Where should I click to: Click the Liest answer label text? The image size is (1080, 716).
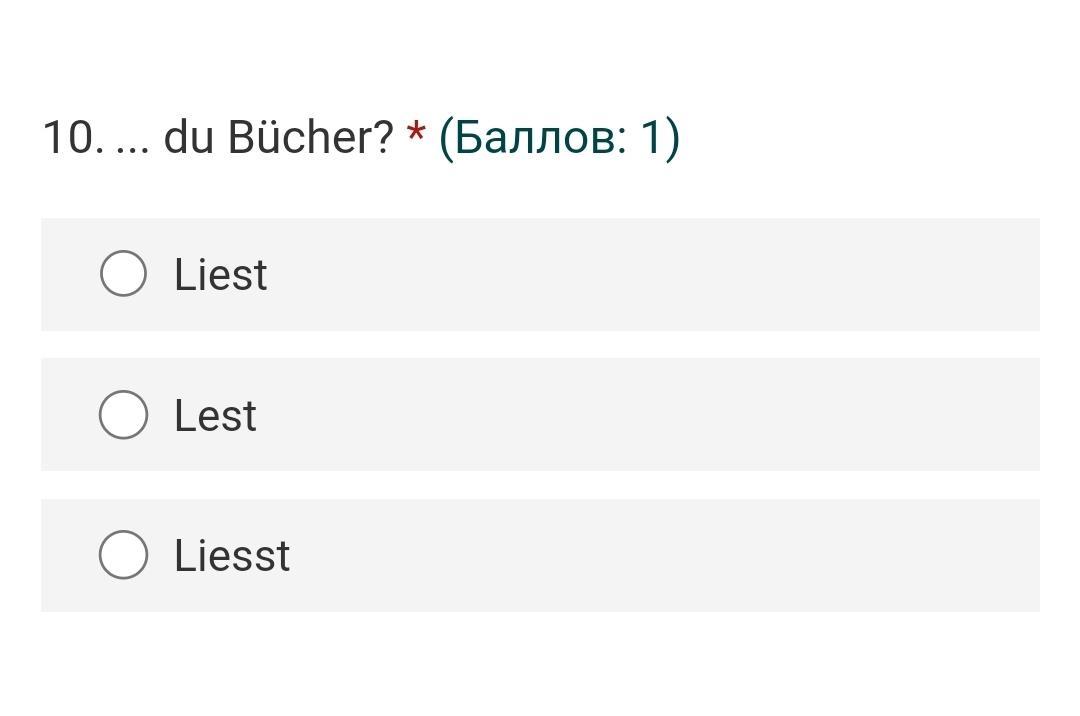(220, 275)
